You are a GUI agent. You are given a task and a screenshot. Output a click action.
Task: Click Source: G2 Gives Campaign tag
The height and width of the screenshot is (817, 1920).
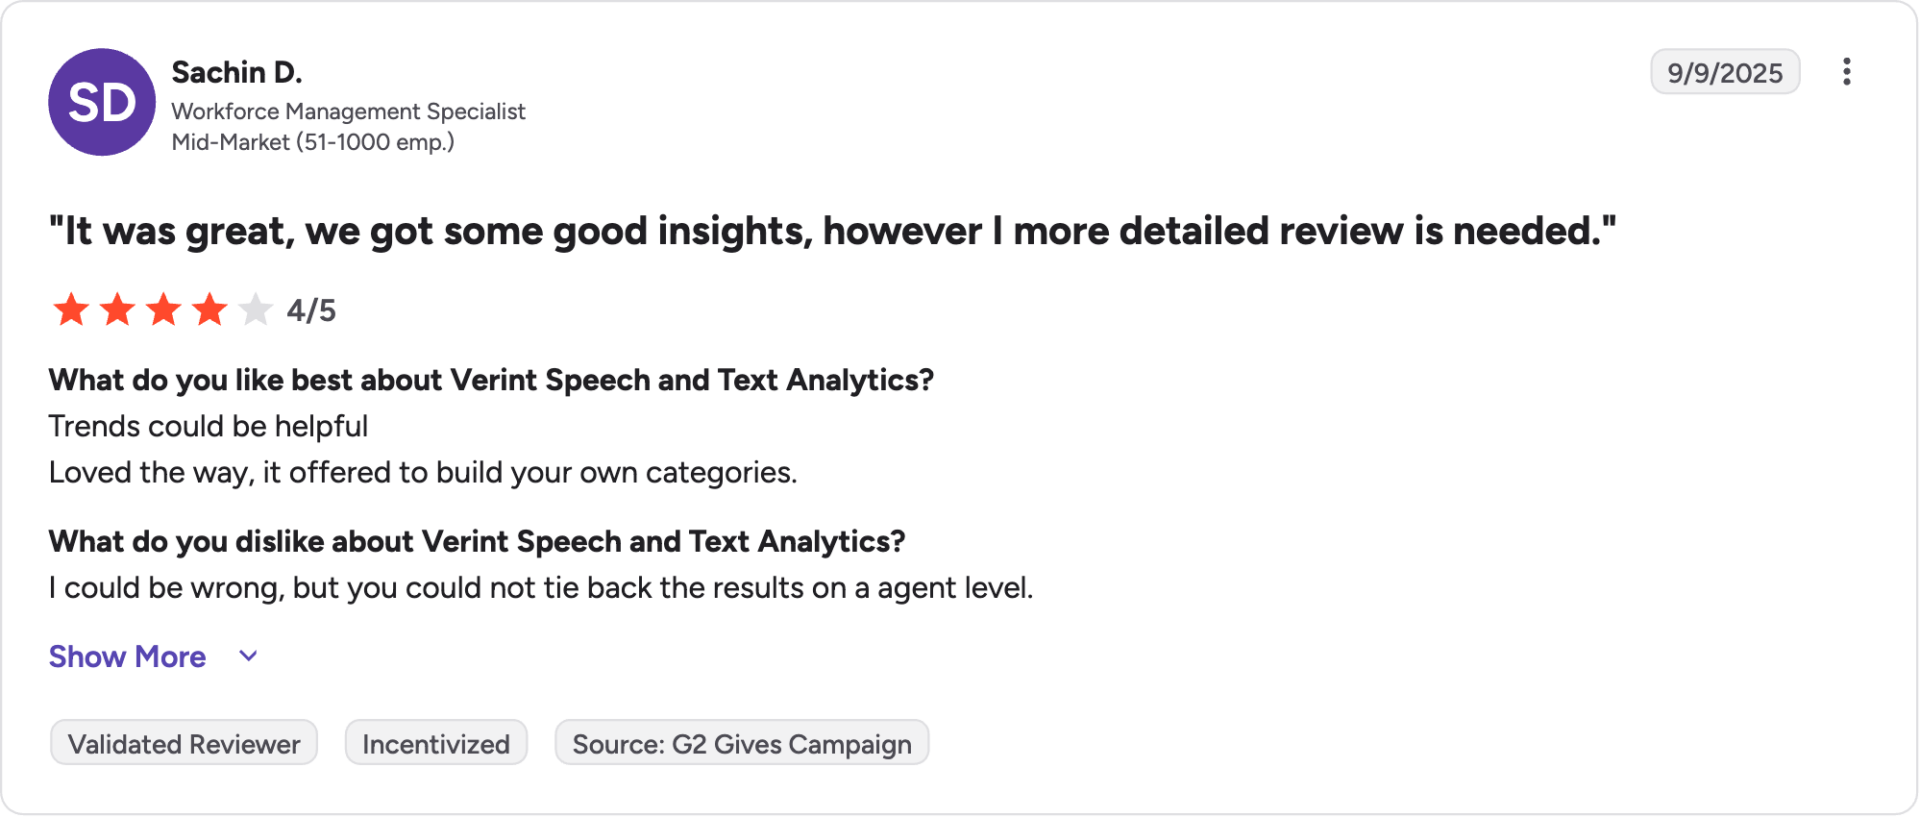[x=742, y=743]
